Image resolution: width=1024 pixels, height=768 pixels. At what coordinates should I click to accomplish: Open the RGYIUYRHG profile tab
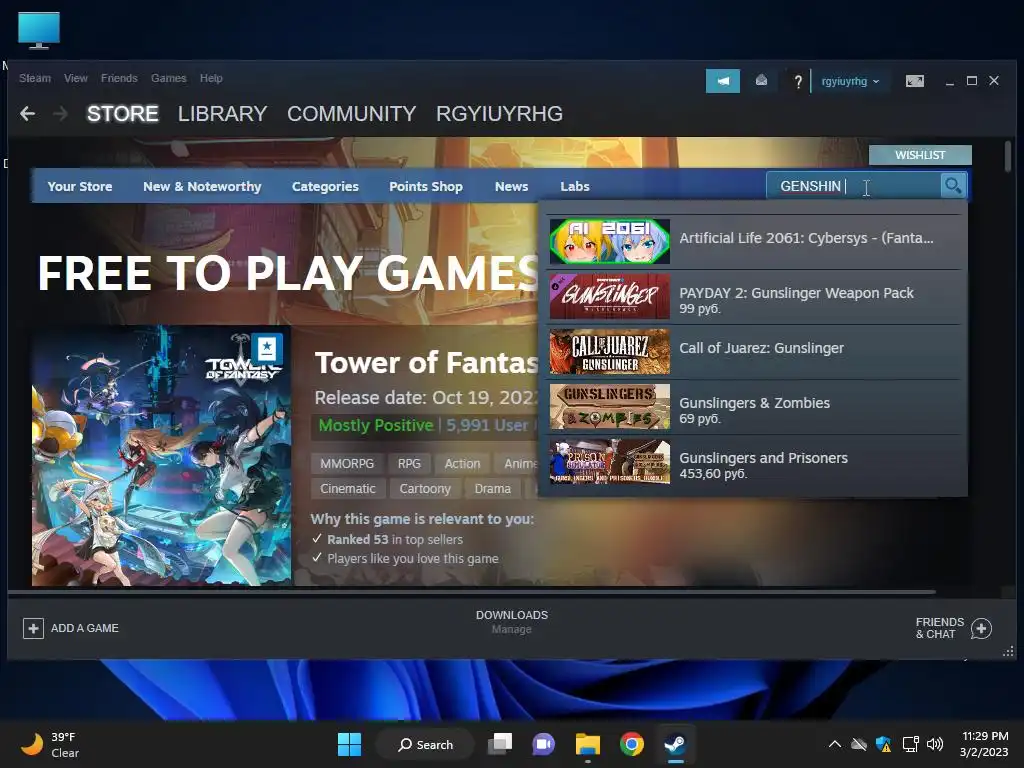500,114
